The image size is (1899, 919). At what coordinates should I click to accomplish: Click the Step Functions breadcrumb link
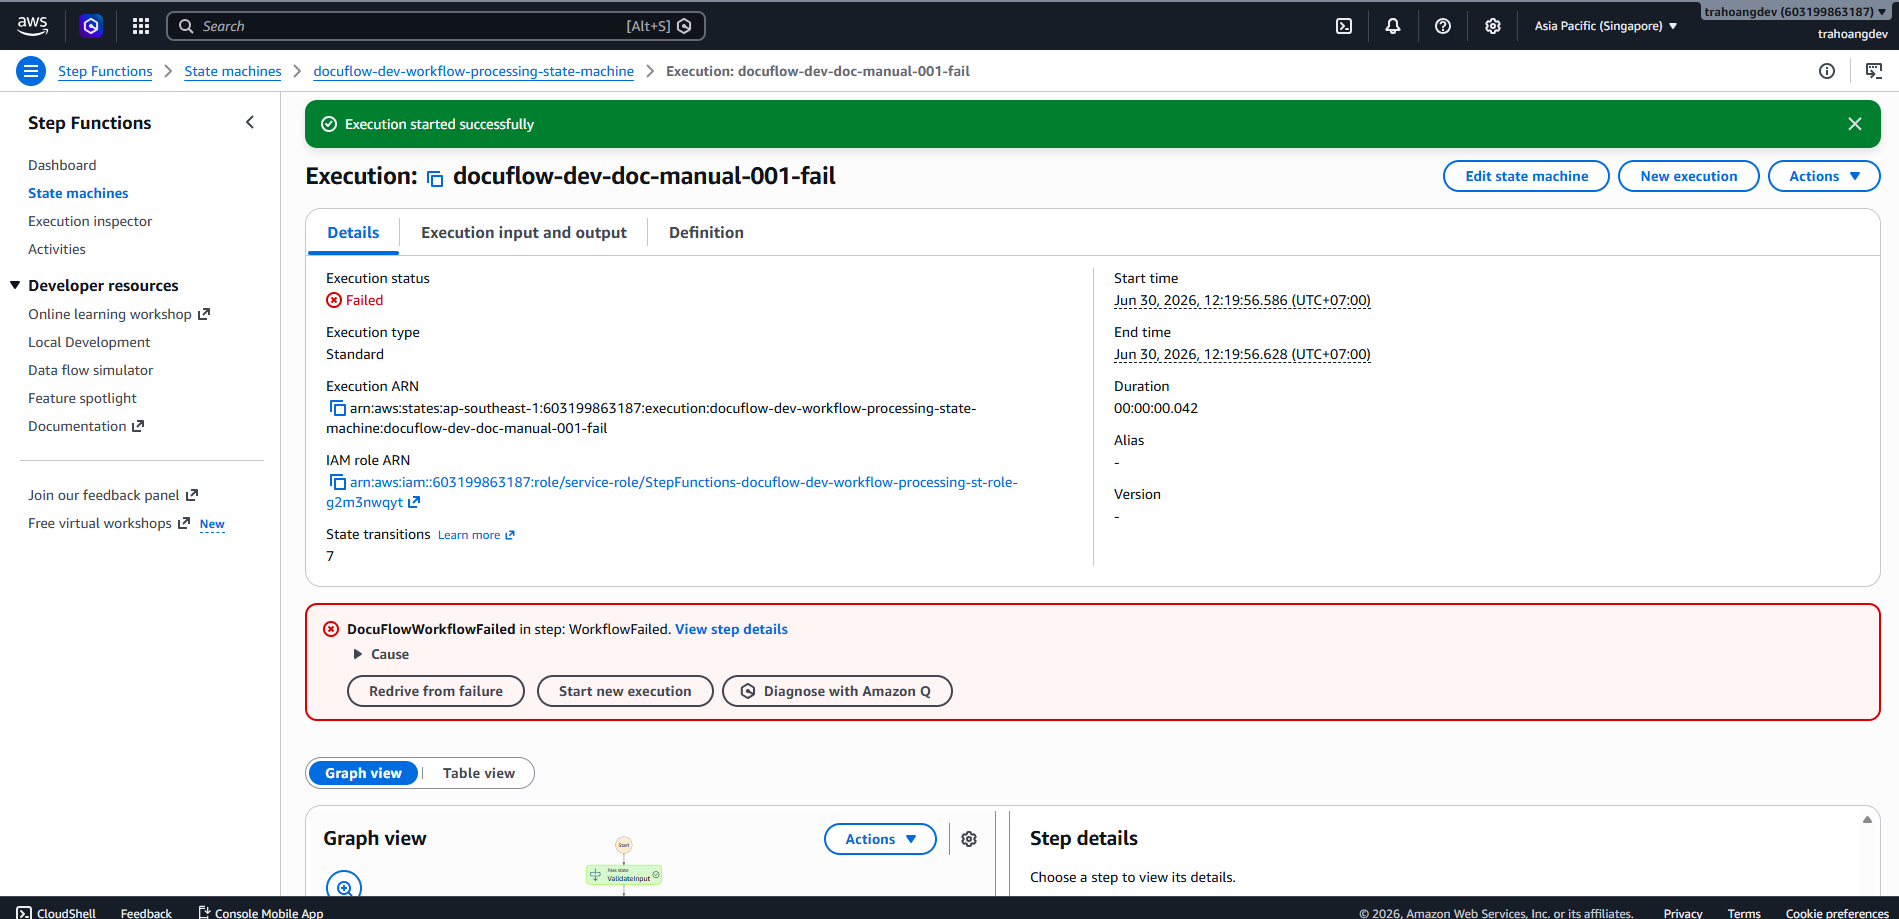105,71
